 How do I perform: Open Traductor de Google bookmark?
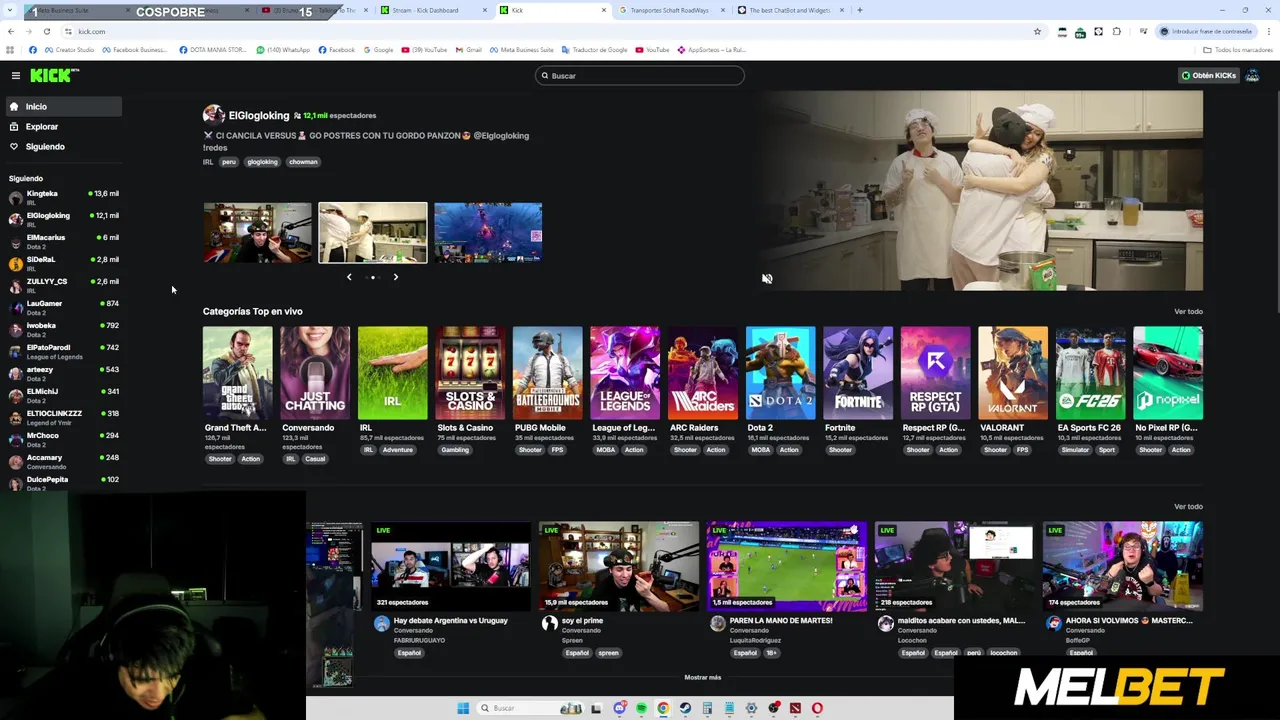(x=594, y=50)
